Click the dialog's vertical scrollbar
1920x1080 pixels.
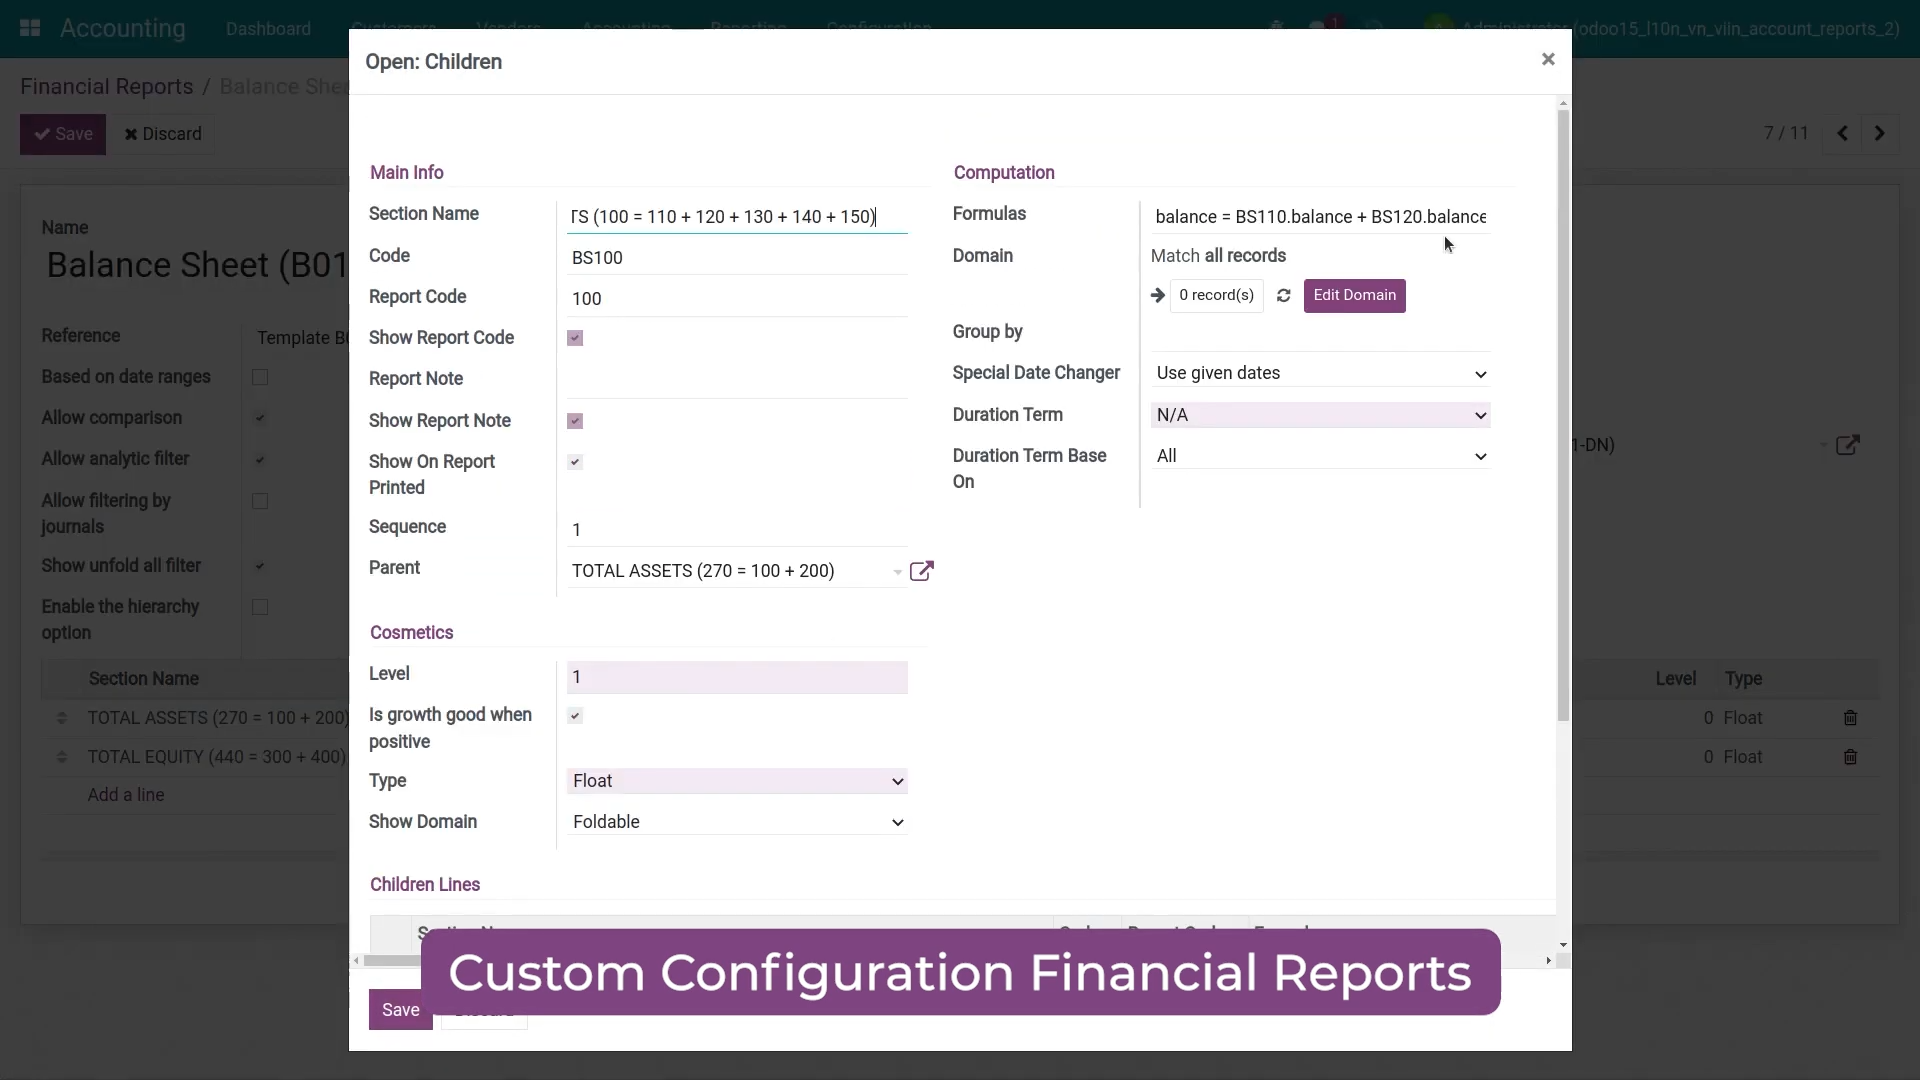point(1563,415)
